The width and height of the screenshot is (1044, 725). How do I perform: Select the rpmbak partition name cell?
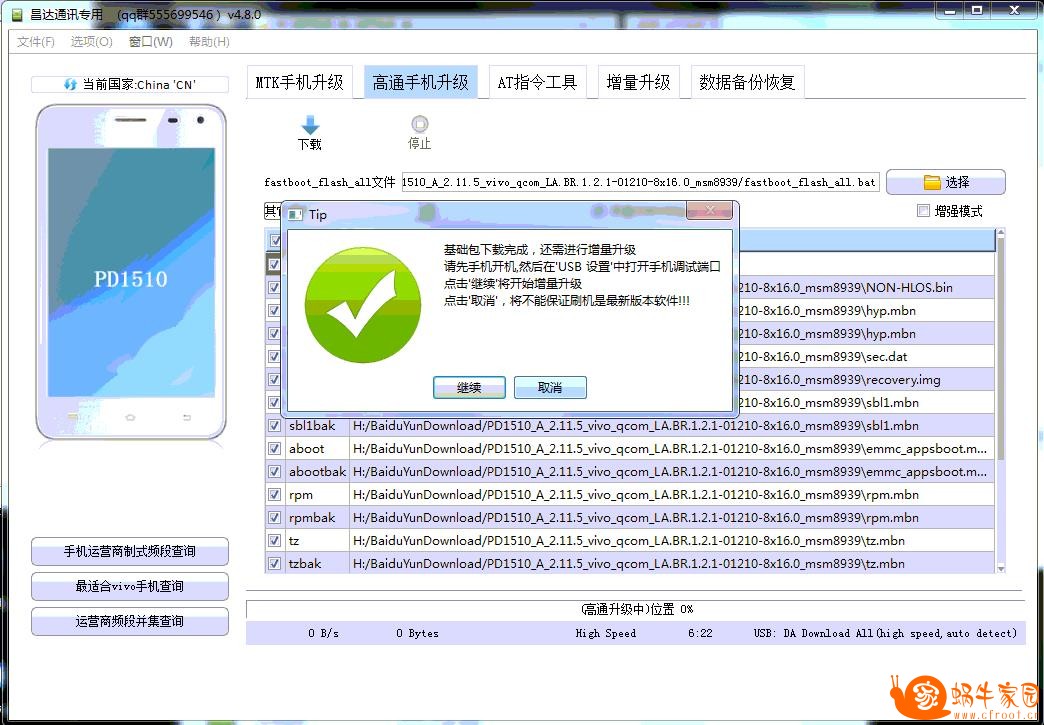pos(317,517)
